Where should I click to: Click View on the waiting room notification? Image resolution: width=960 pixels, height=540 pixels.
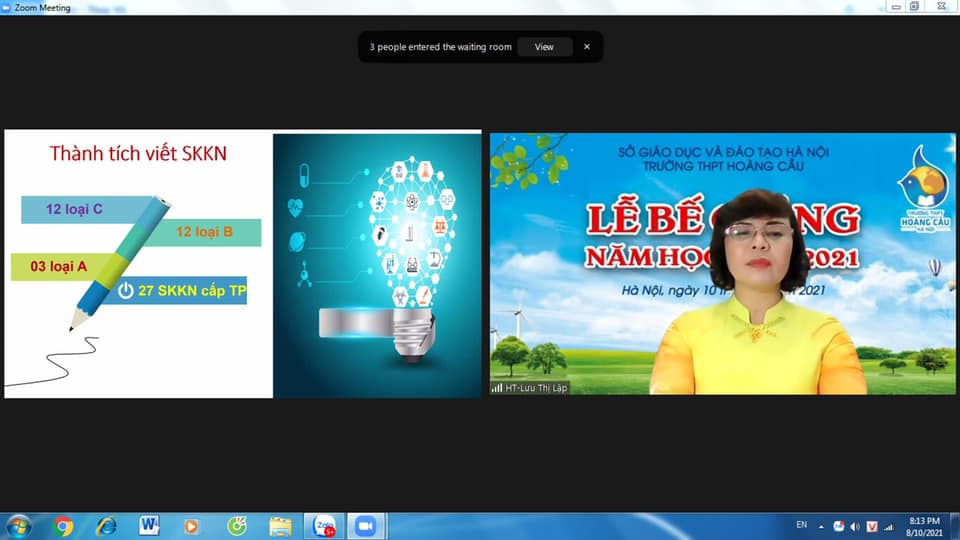click(x=544, y=47)
